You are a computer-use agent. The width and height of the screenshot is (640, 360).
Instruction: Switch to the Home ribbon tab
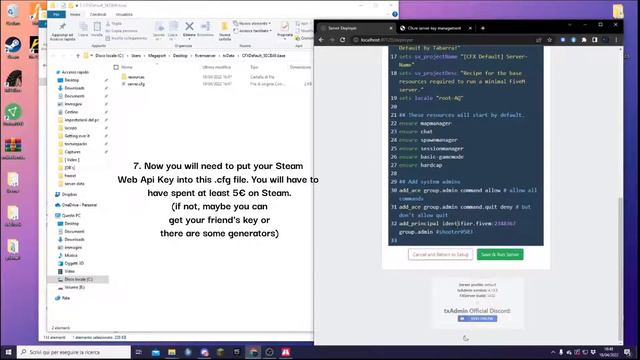(x=75, y=14)
